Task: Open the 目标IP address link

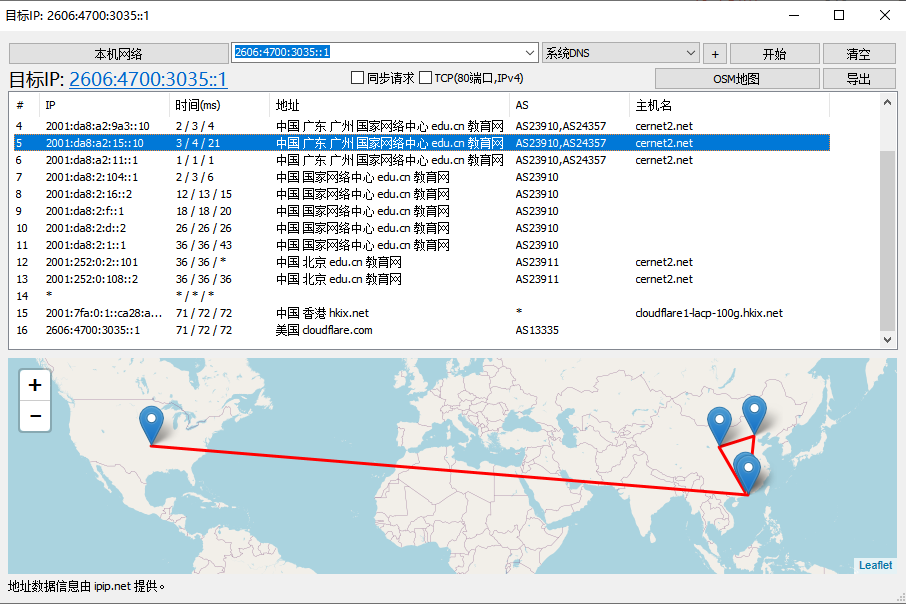Action: [x=148, y=80]
